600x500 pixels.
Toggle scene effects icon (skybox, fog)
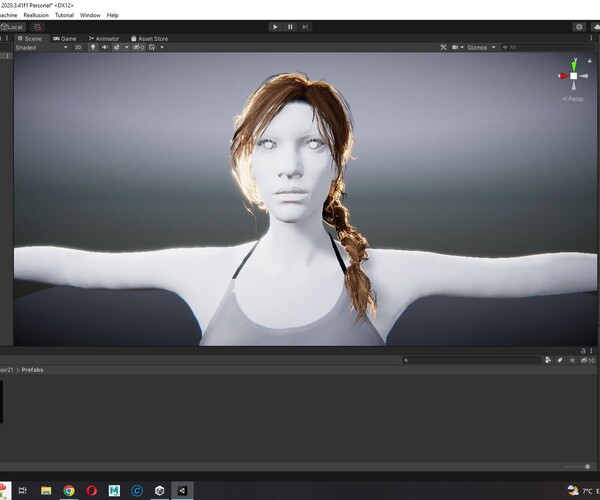pyautogui.click(x=116, y=47)
